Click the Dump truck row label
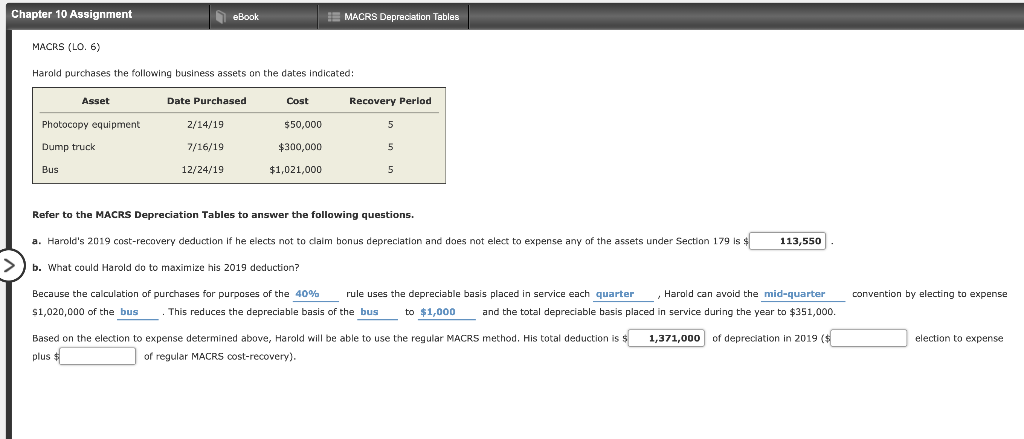Image resolution: width=1024 pixels, height=439 pixels. point(69,147)
